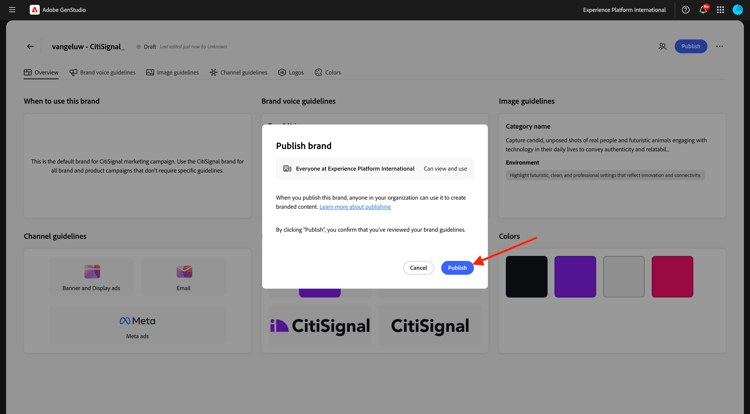The image size is (750, 414).
Task: Switch to Channel guidelines tab
Action: click(238, 73)
